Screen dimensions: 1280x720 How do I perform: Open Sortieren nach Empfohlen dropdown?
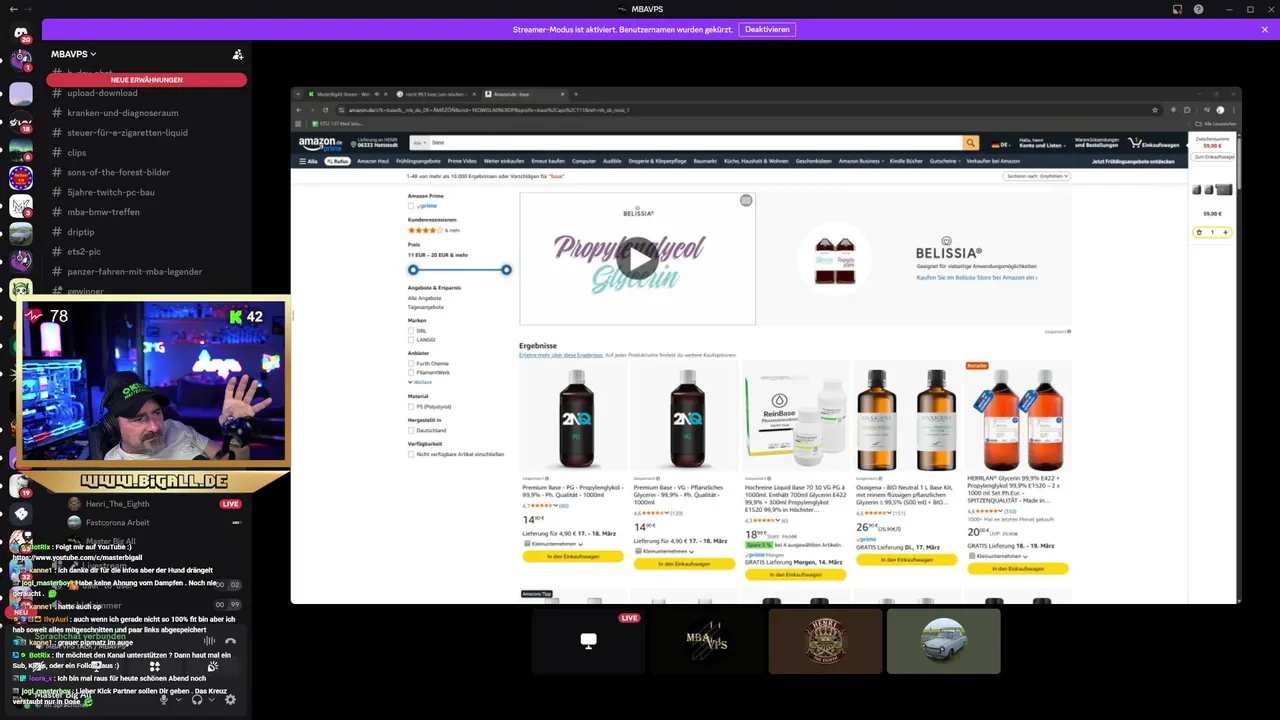(x=1037, y=176)
